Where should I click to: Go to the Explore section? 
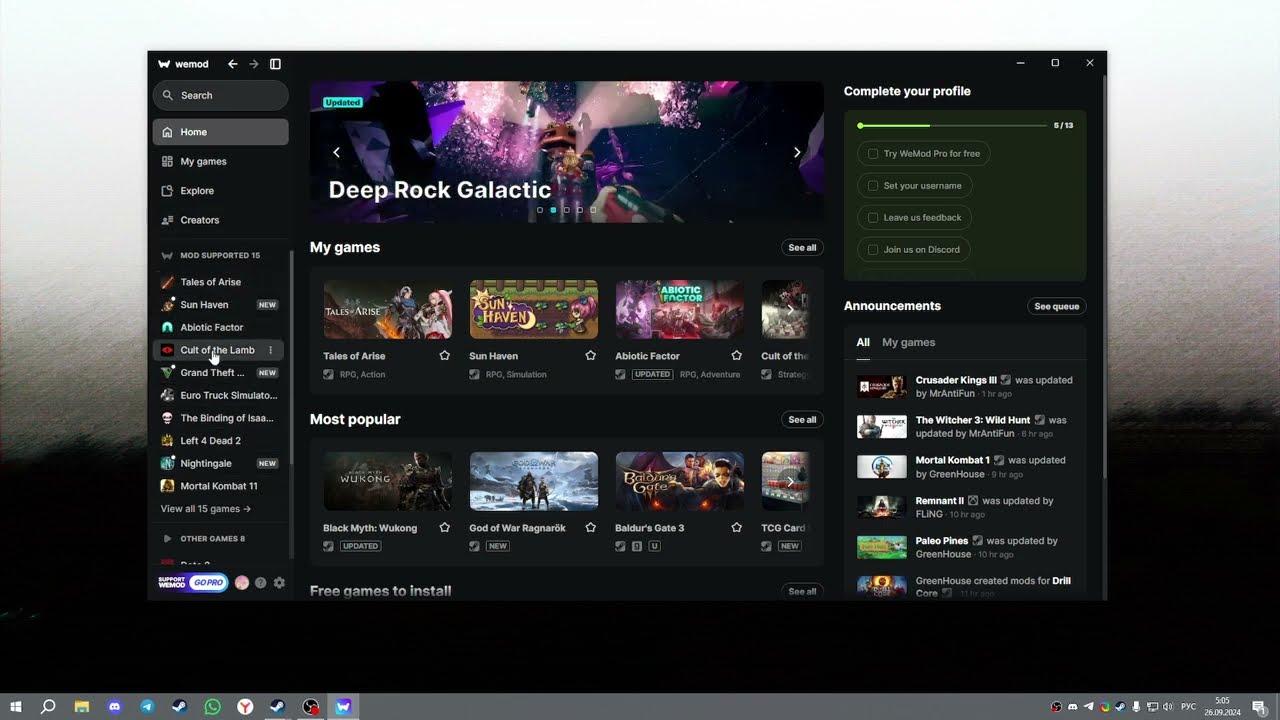pos(220,190)
